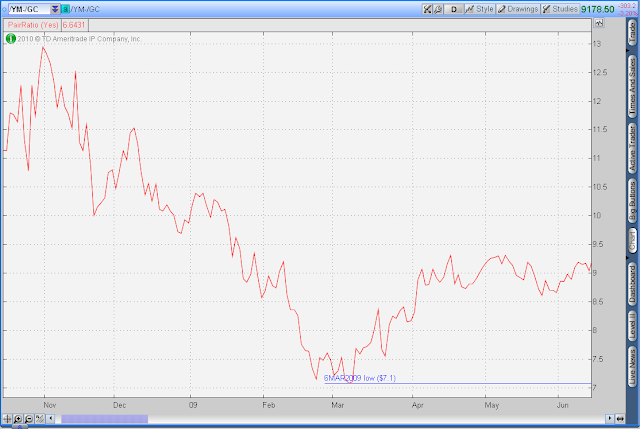This screenshot has height=429, width=640.
Task: Click the Mar label on time axis
Action: pos(338,405)
